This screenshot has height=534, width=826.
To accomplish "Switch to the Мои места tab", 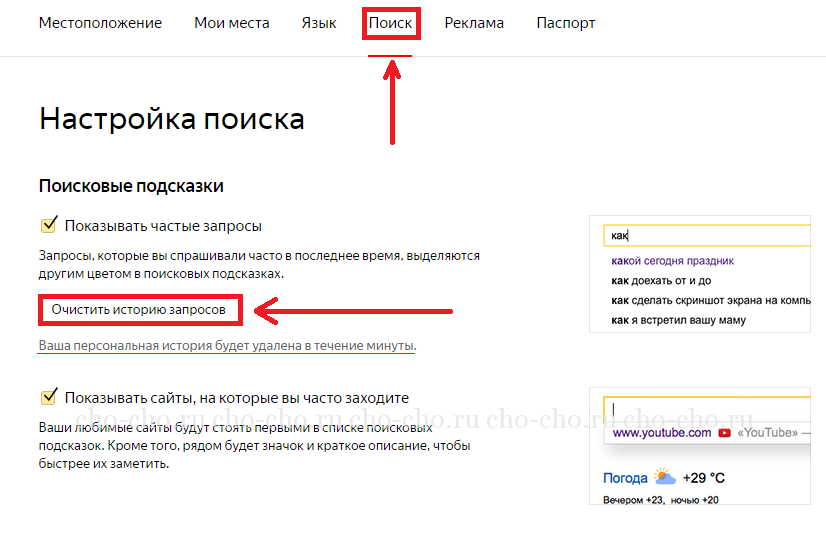I will click(231, 23).
